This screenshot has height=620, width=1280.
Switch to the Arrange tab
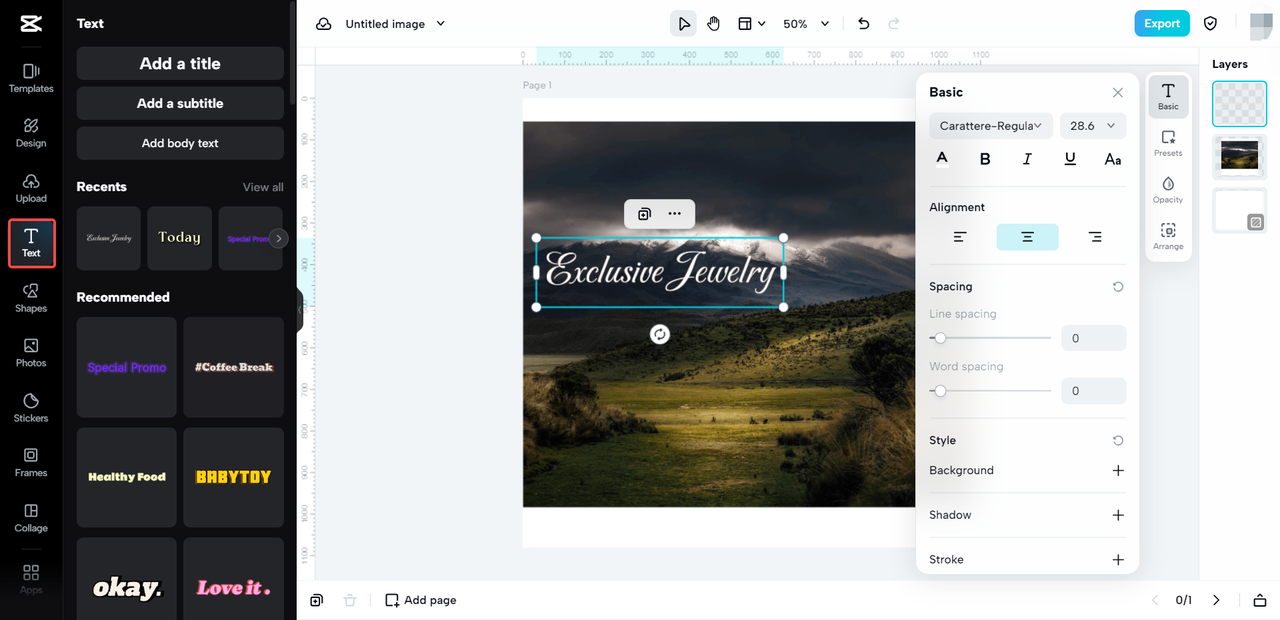coord(1168,237)
